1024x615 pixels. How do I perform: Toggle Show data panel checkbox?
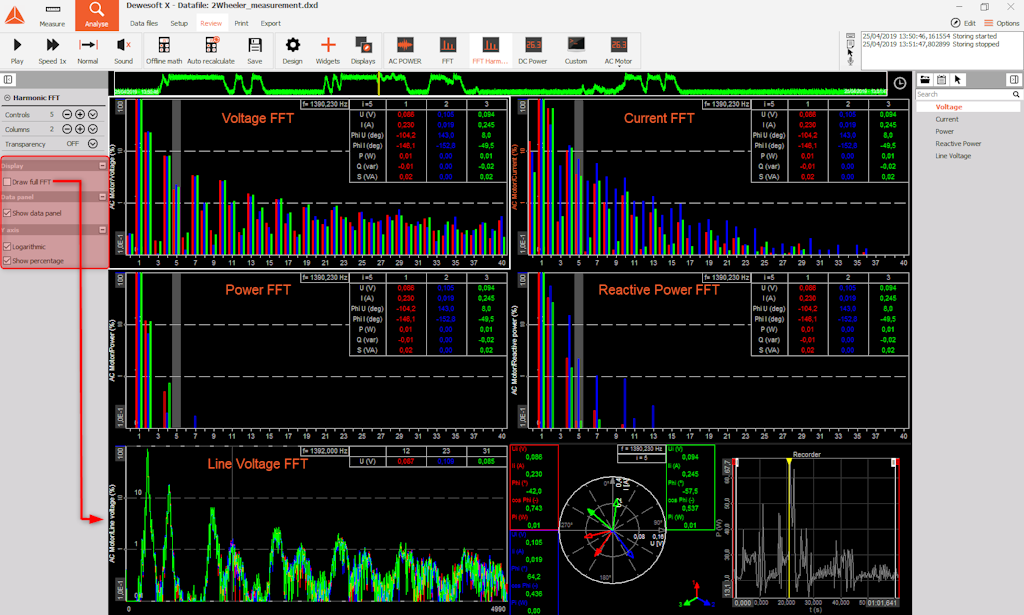tap(7, 213)
